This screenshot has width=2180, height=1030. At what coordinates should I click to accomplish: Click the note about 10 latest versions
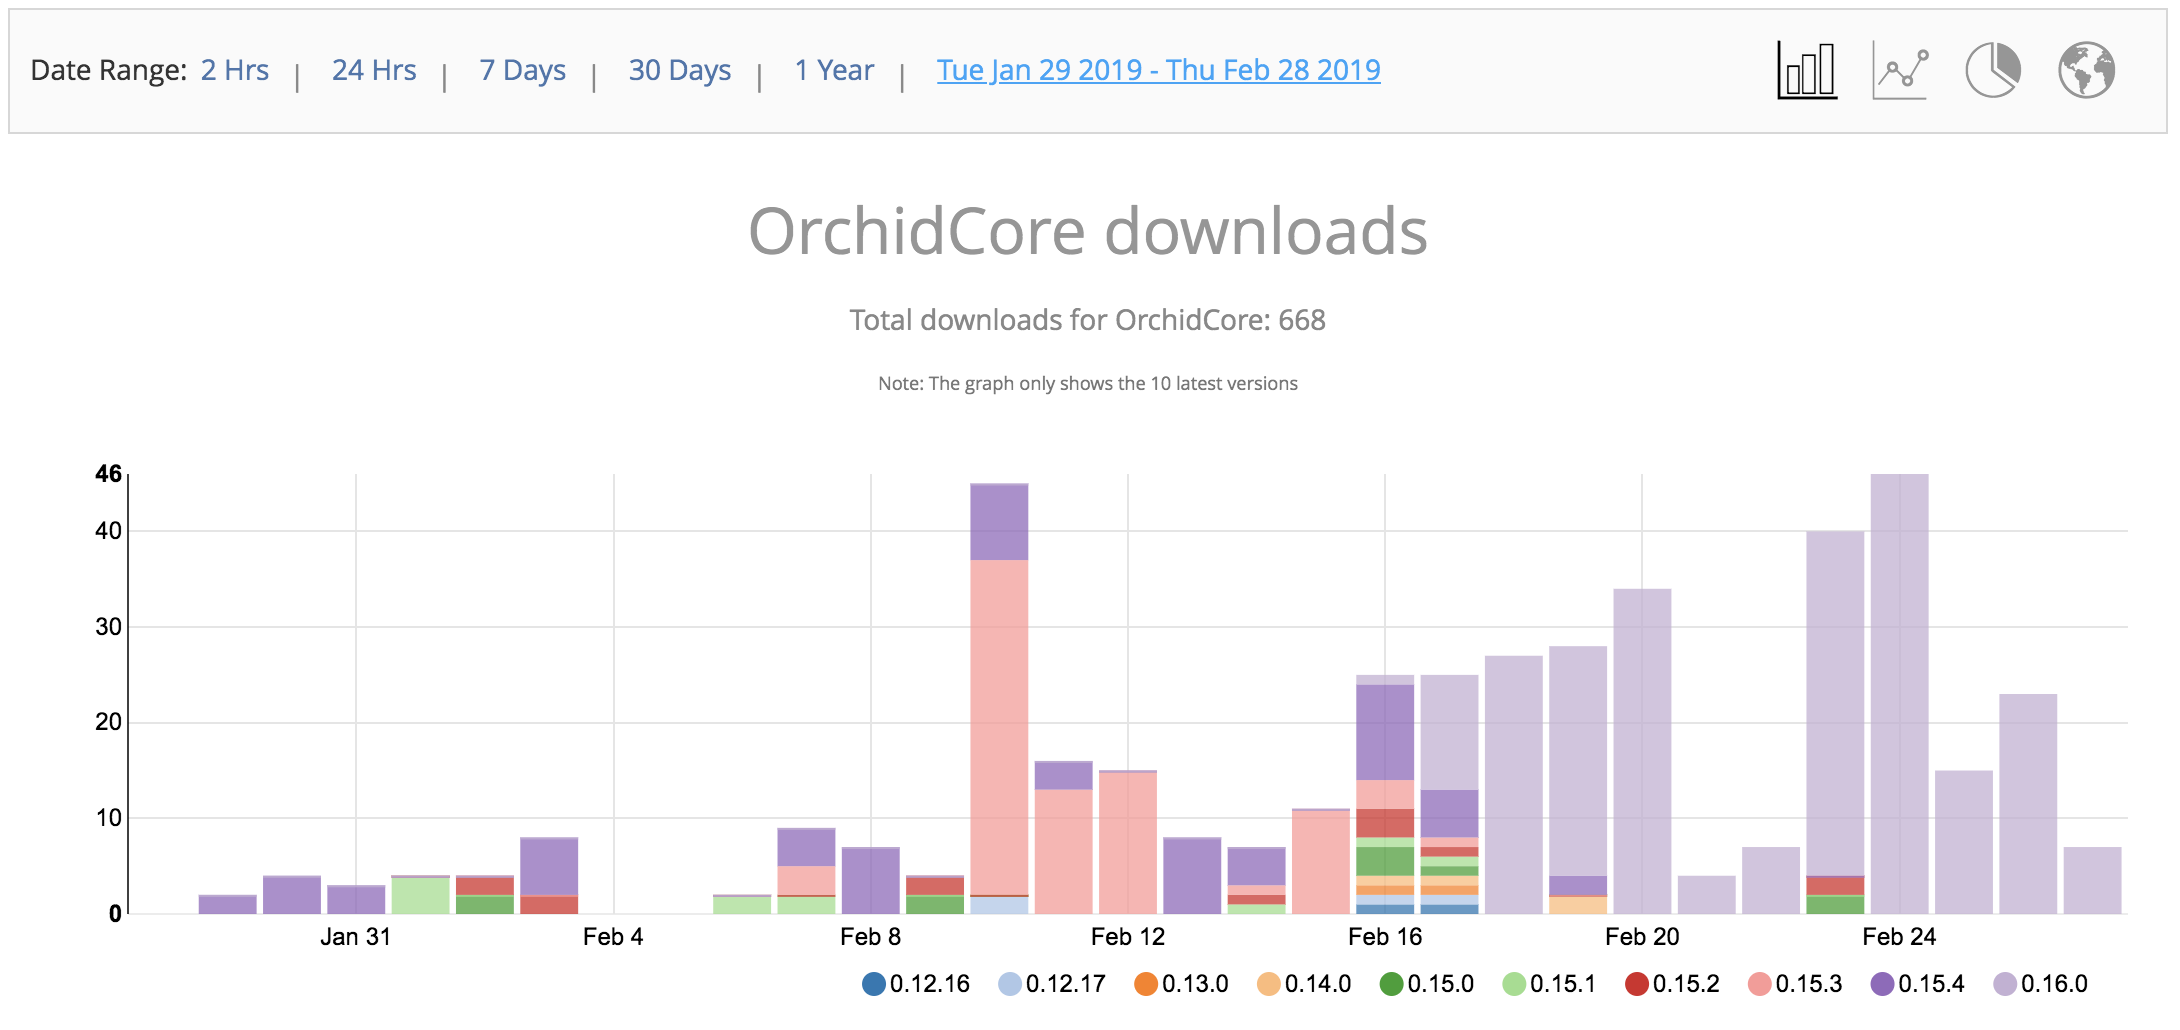coord(1088,384)
